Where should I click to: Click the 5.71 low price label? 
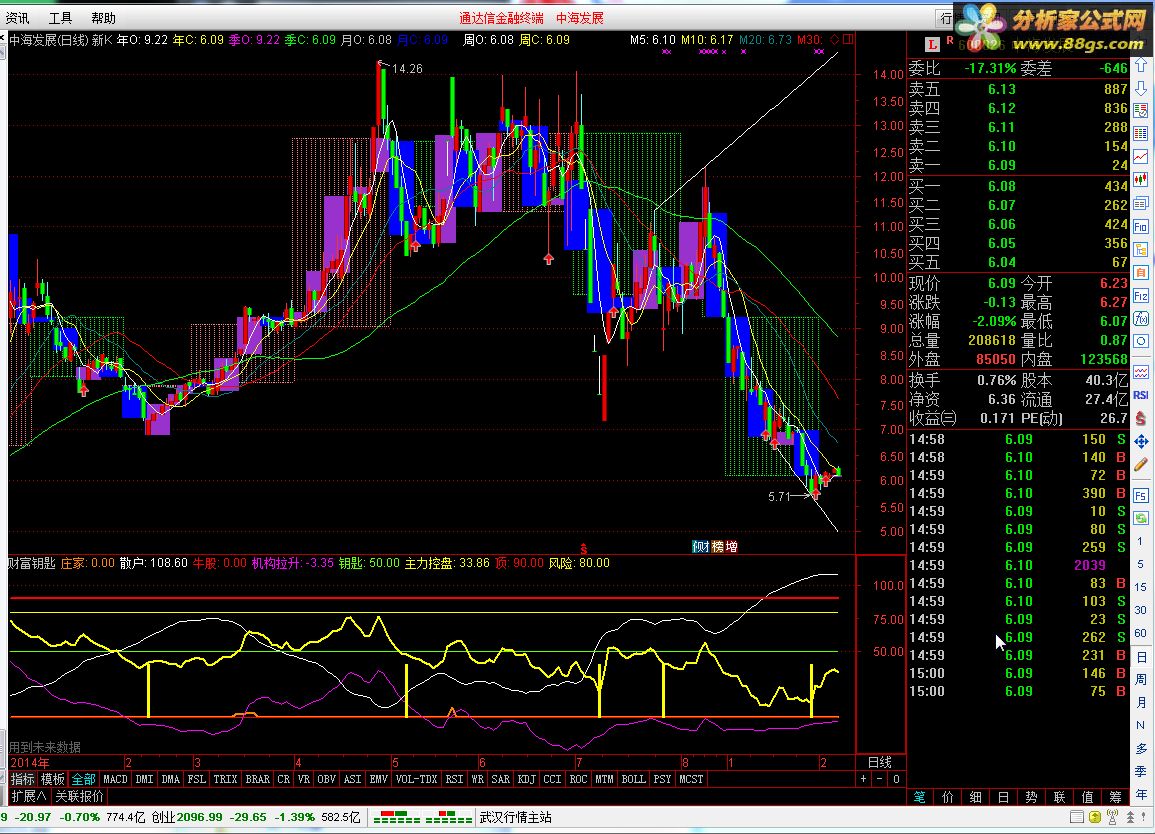(x=779, y=497)
